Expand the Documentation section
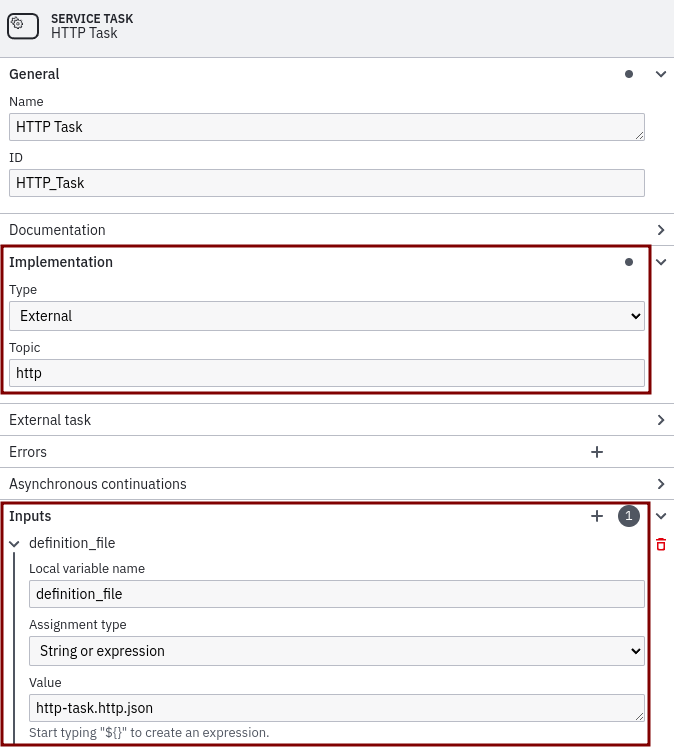This screenshot has height=754, width=674. pos(660,230)
